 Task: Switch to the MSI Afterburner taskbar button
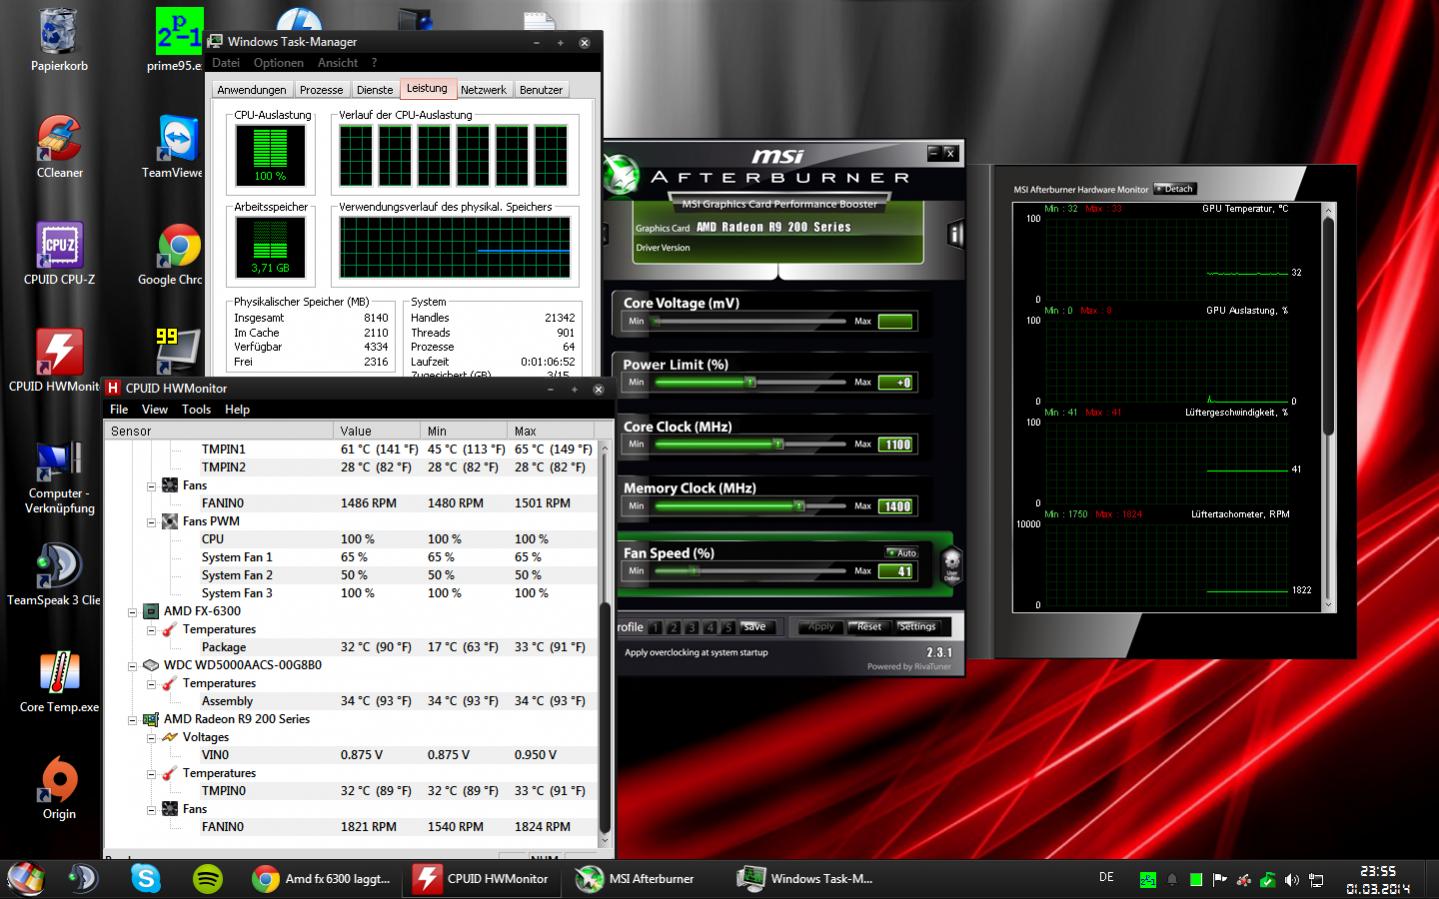click(x=636, y=879)
